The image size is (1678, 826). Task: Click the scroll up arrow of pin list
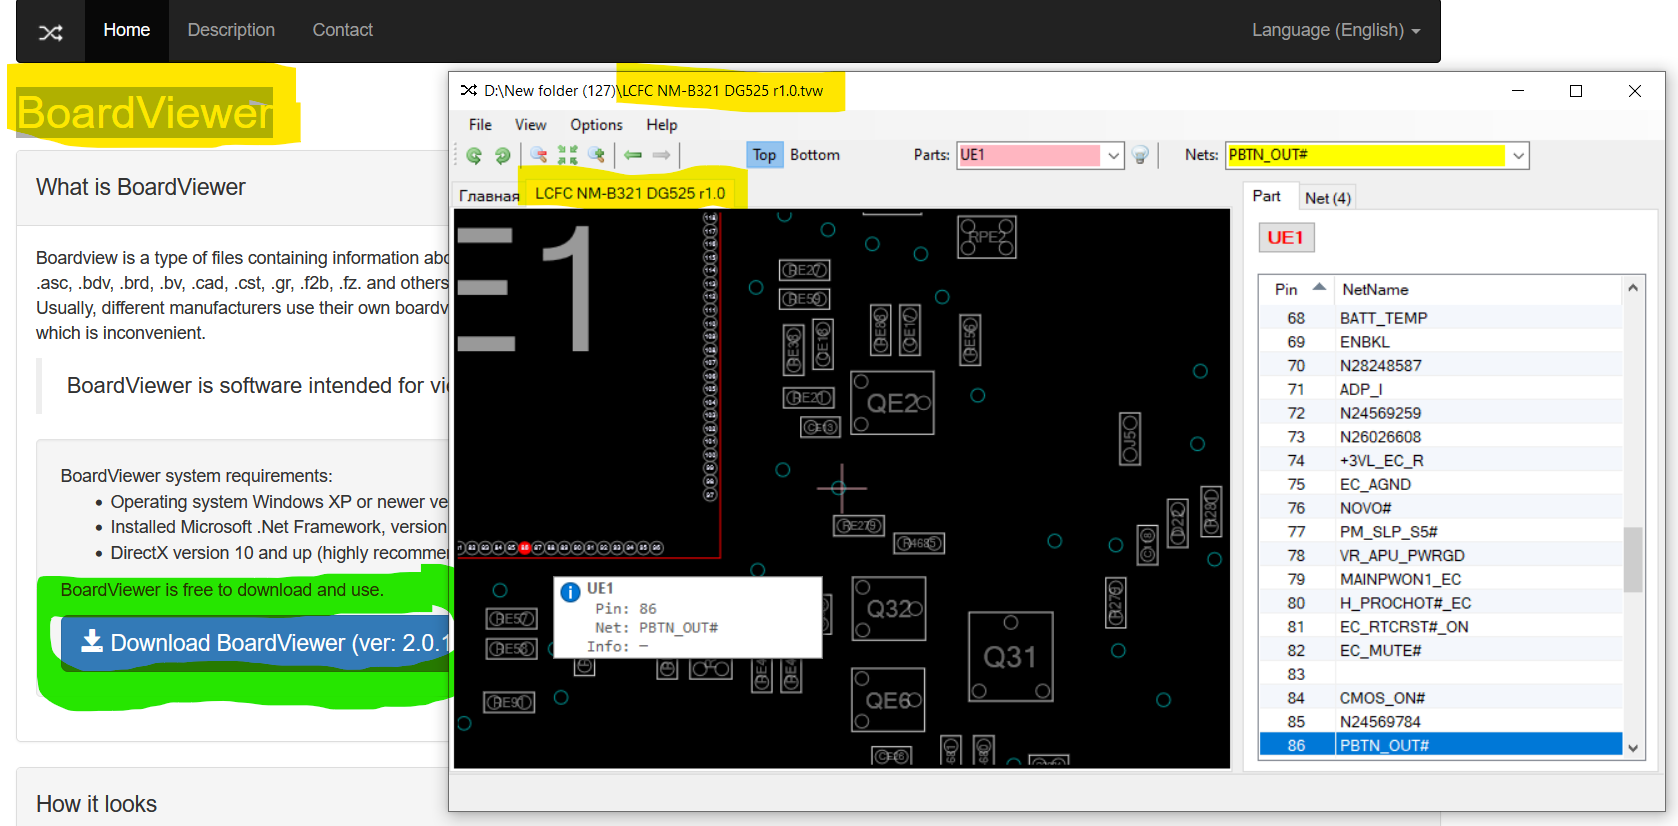(1633, 287)
